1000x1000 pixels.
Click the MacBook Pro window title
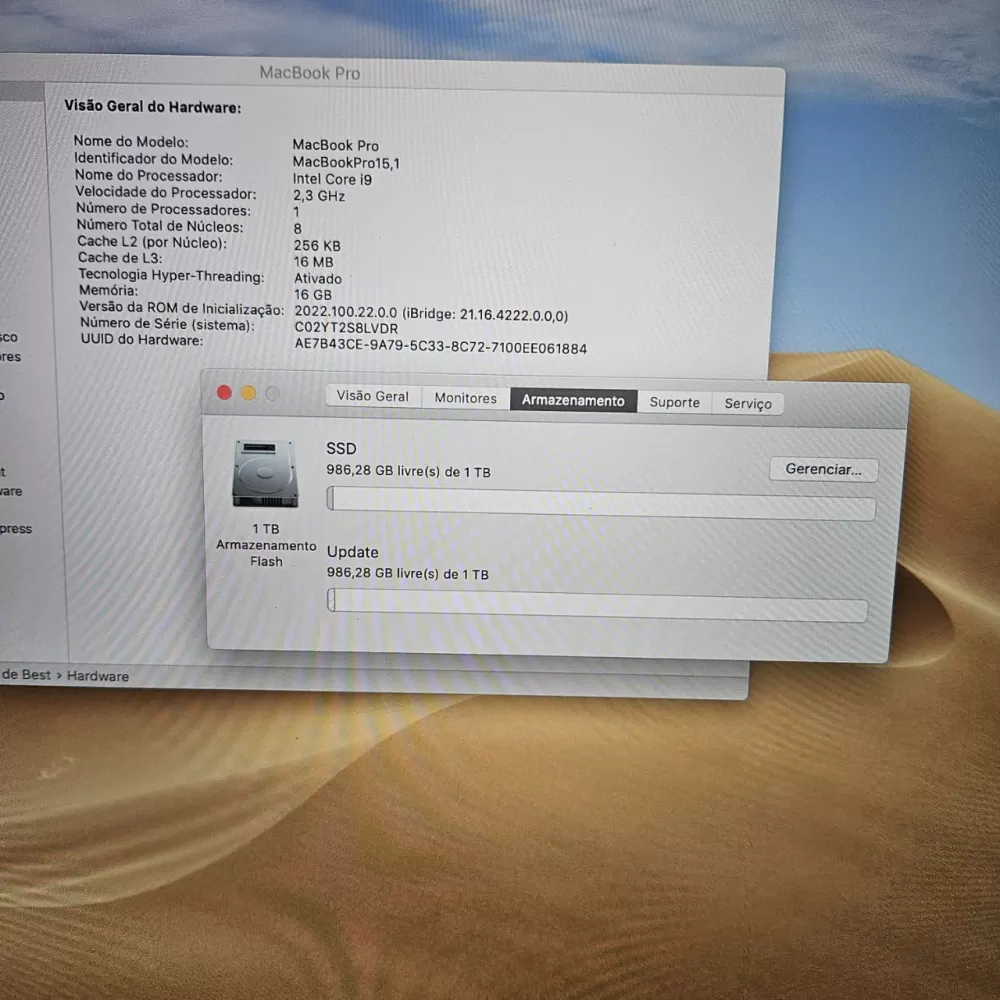tap(310, 73)
